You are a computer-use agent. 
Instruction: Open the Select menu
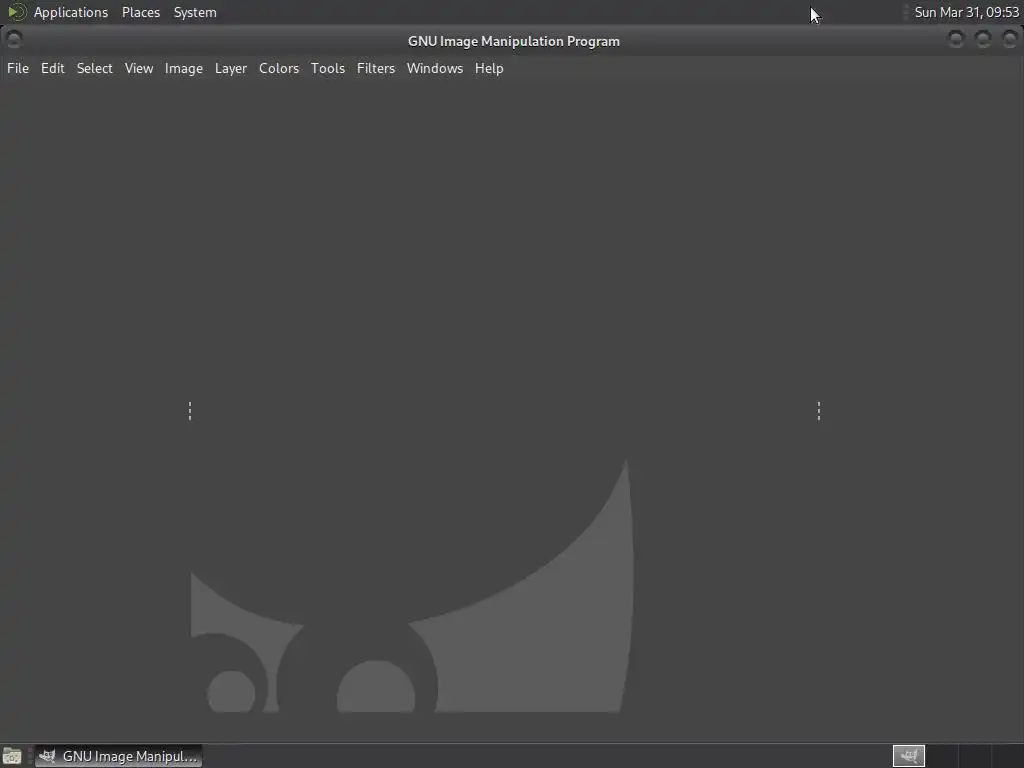pos(95,69)
